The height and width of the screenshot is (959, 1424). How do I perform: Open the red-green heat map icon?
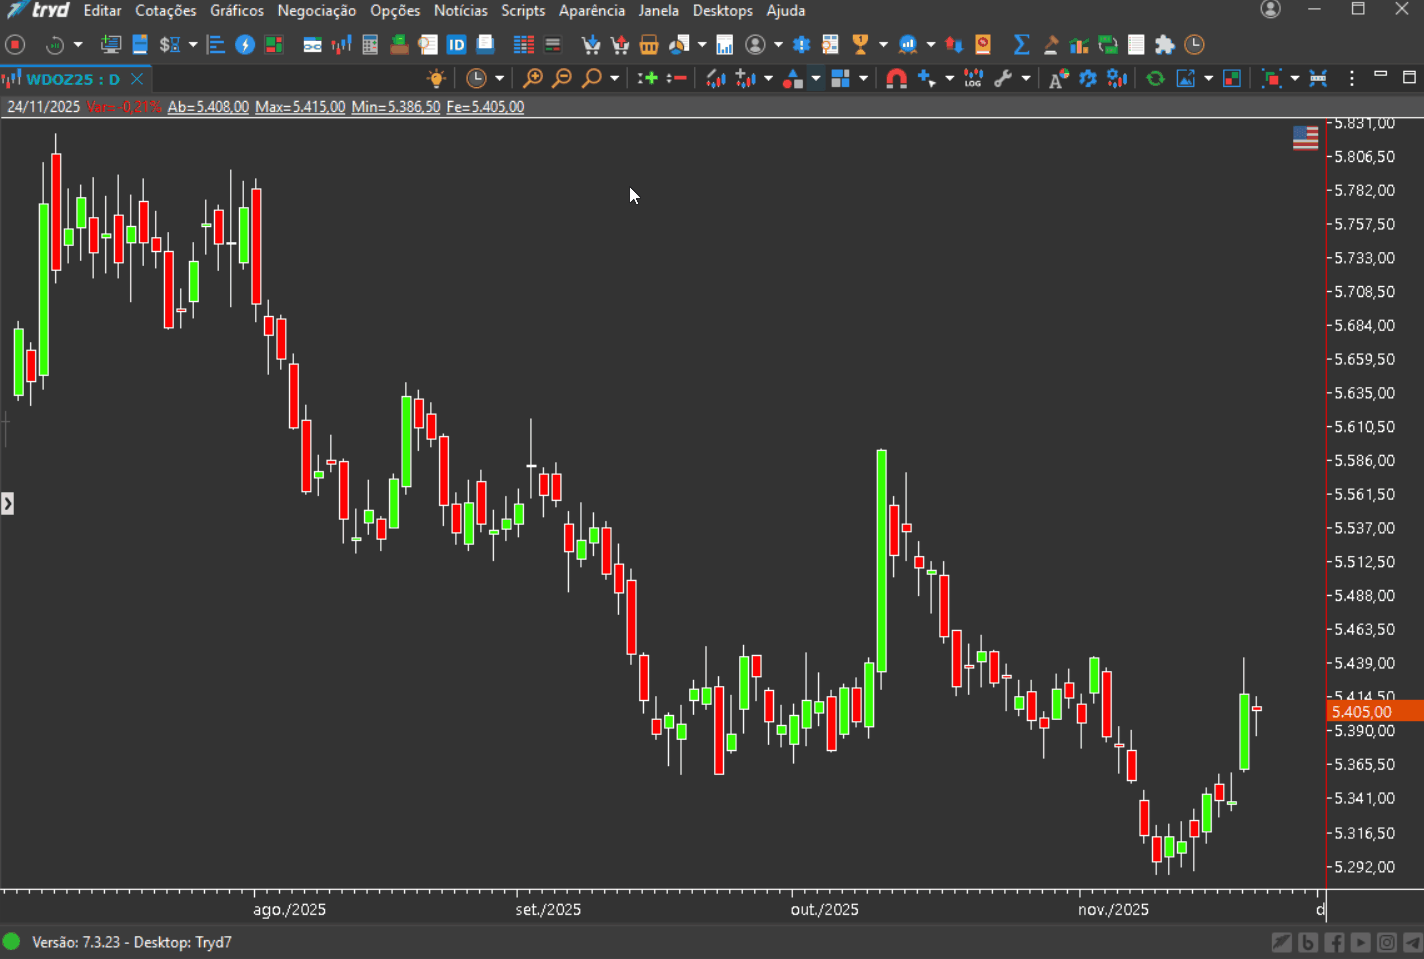click(274, 45)
